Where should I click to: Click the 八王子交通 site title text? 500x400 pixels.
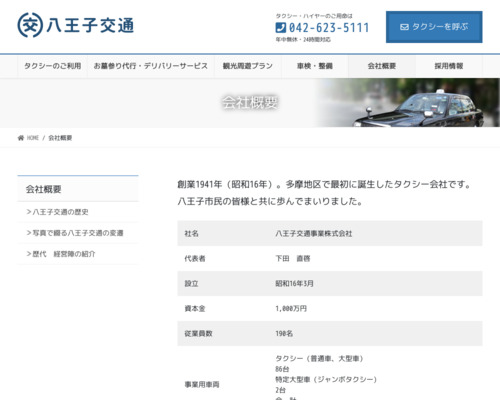coord(90,26)
